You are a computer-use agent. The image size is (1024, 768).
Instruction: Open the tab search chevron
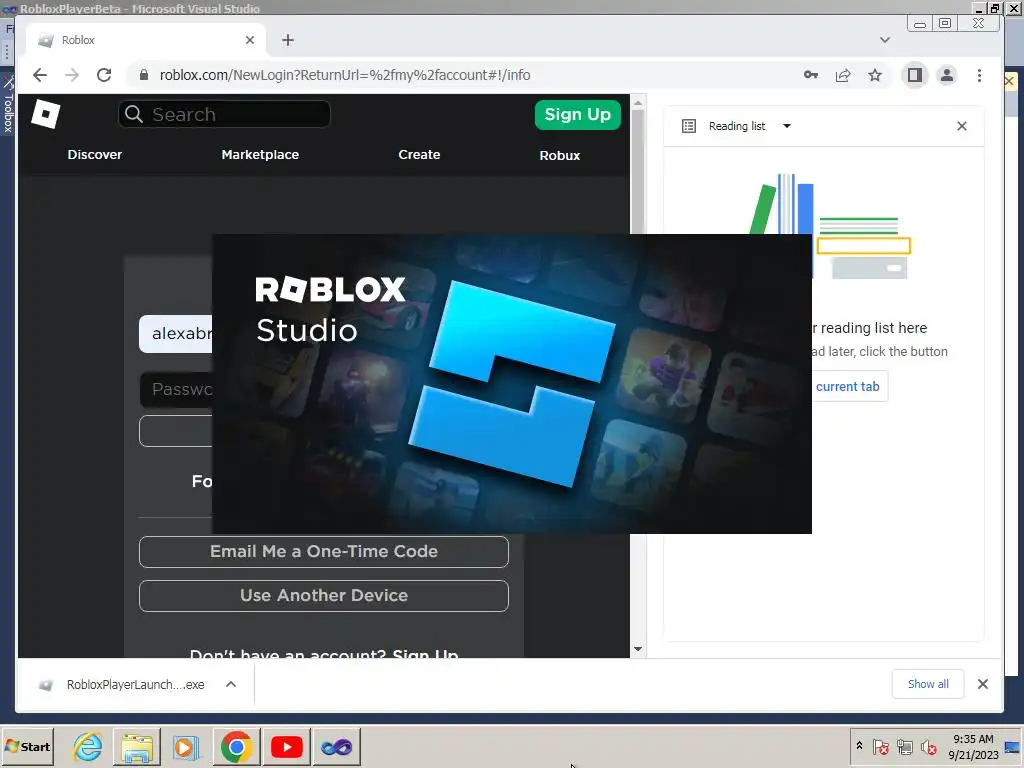(885, 40)
